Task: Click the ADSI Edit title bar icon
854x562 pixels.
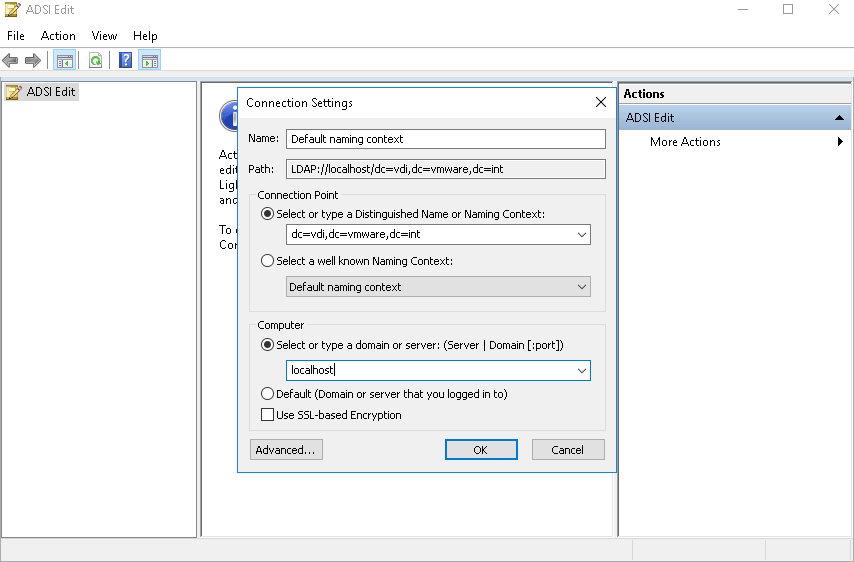Action: 12,9
